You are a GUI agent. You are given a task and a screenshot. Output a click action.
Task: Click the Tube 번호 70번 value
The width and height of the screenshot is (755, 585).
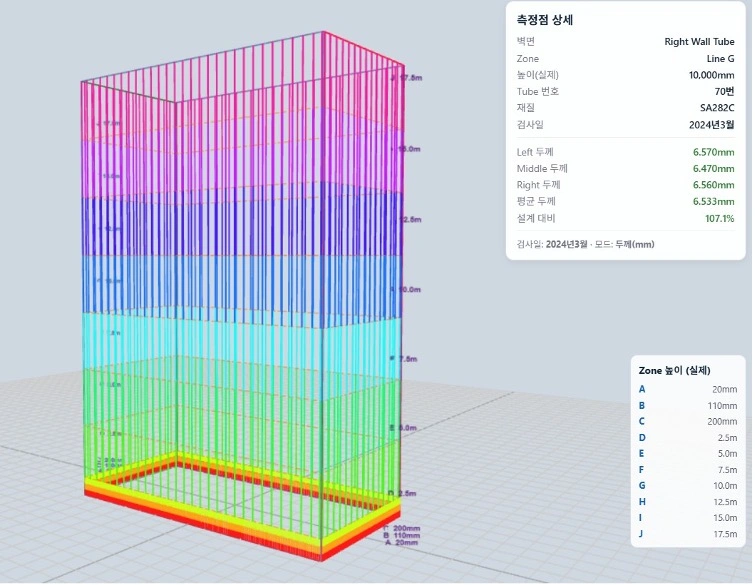pos(725,91)
